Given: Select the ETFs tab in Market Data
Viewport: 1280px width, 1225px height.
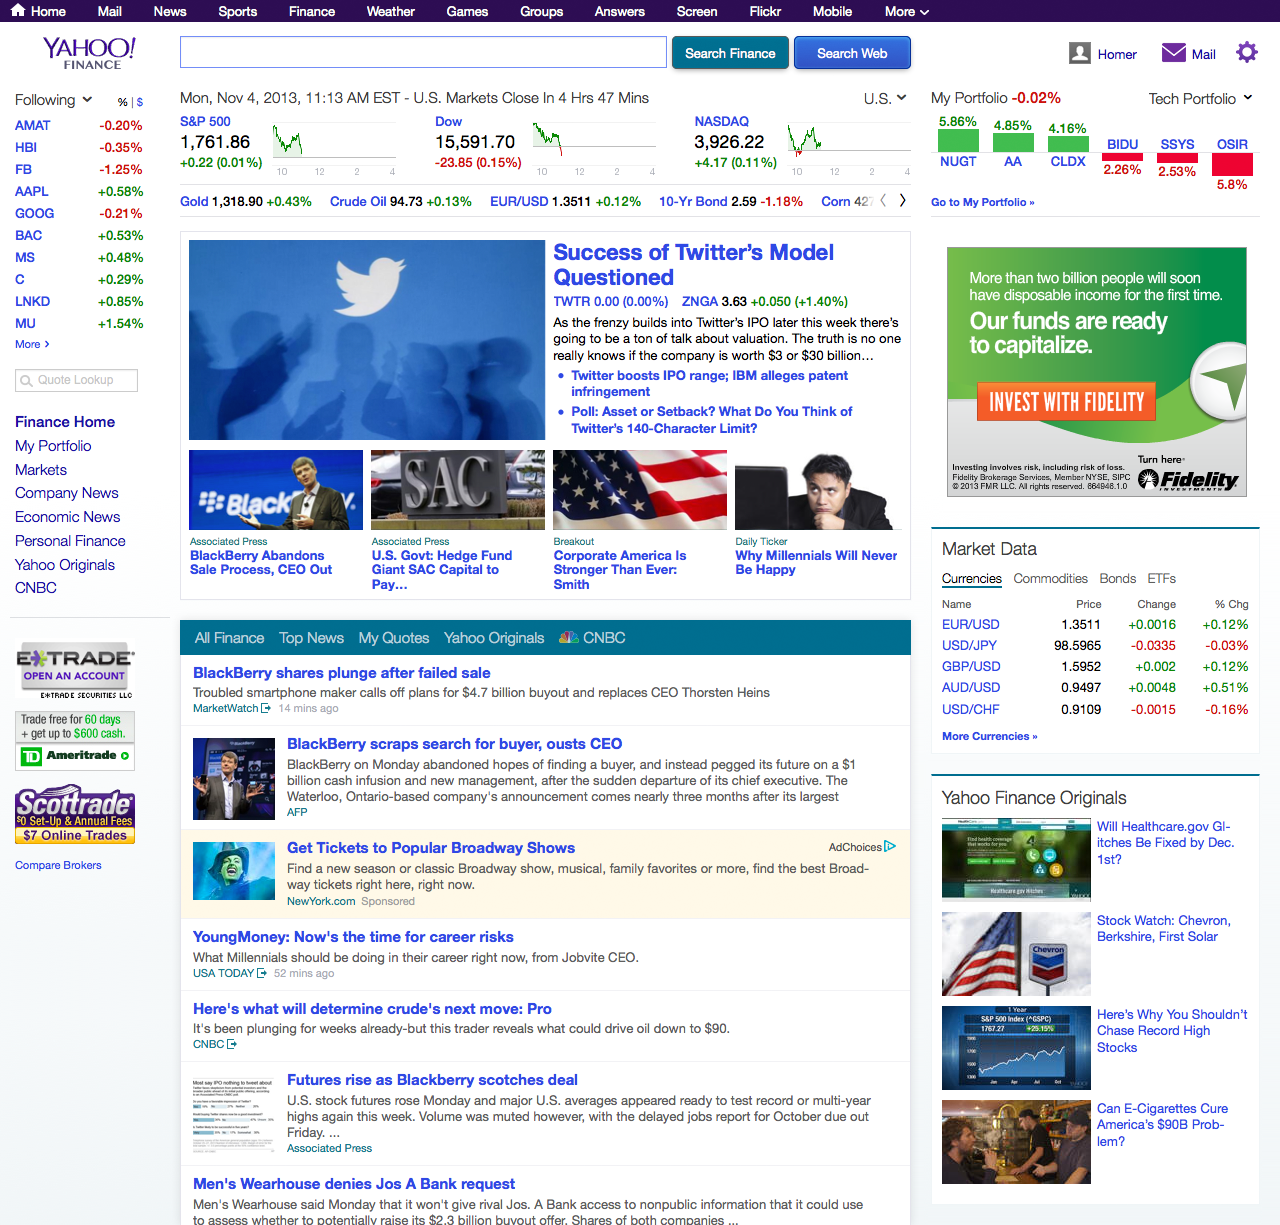Looking at the screenshot, I should [x=1161, y=579].
